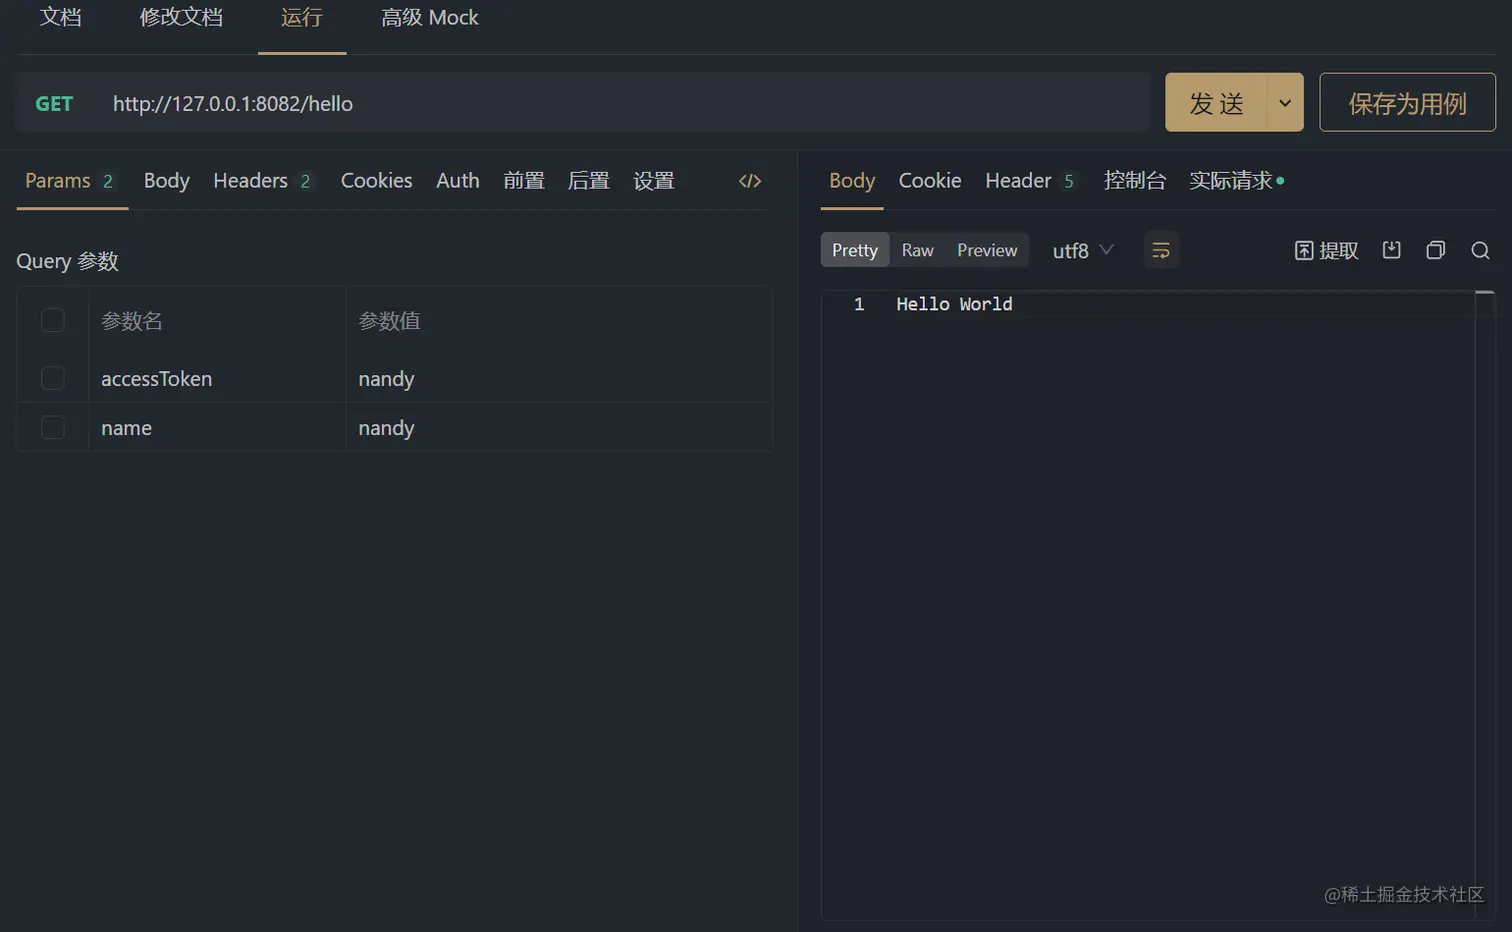Toggle the select-all parameters checkbox
The height and width of the screenshot is (932, 1512).
point(53,320)
